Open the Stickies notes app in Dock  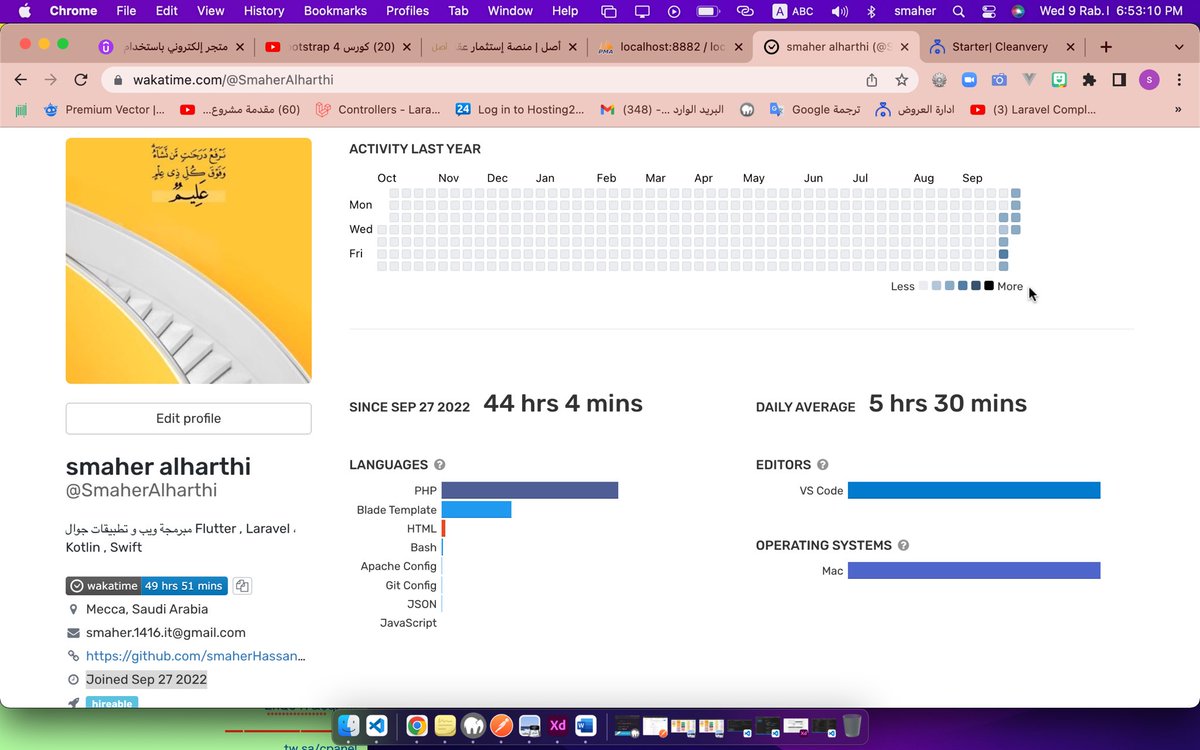[446, 726]
